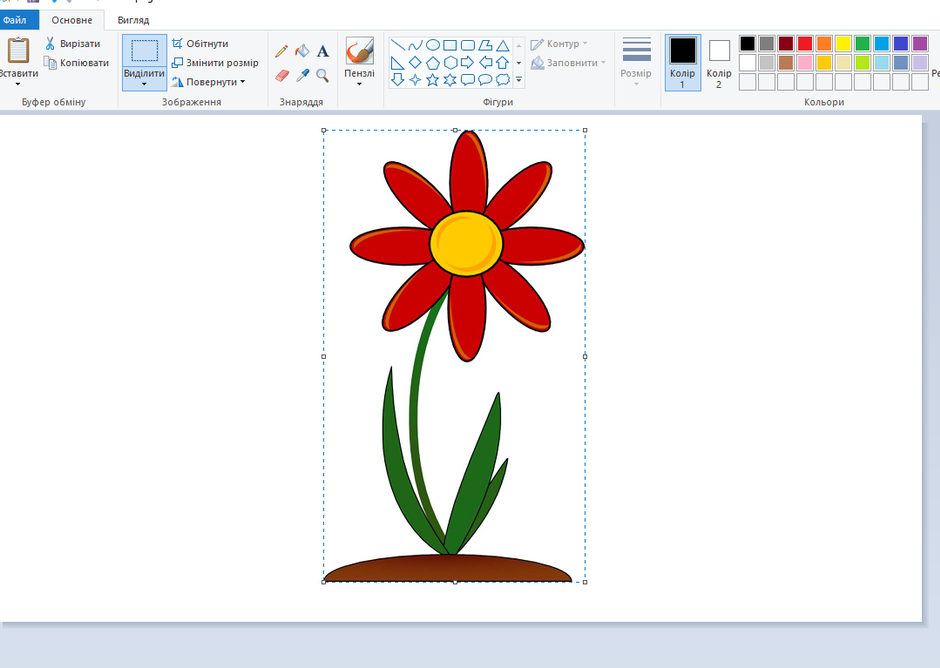Choose the Pentagon shape

[x=432, y=62]
